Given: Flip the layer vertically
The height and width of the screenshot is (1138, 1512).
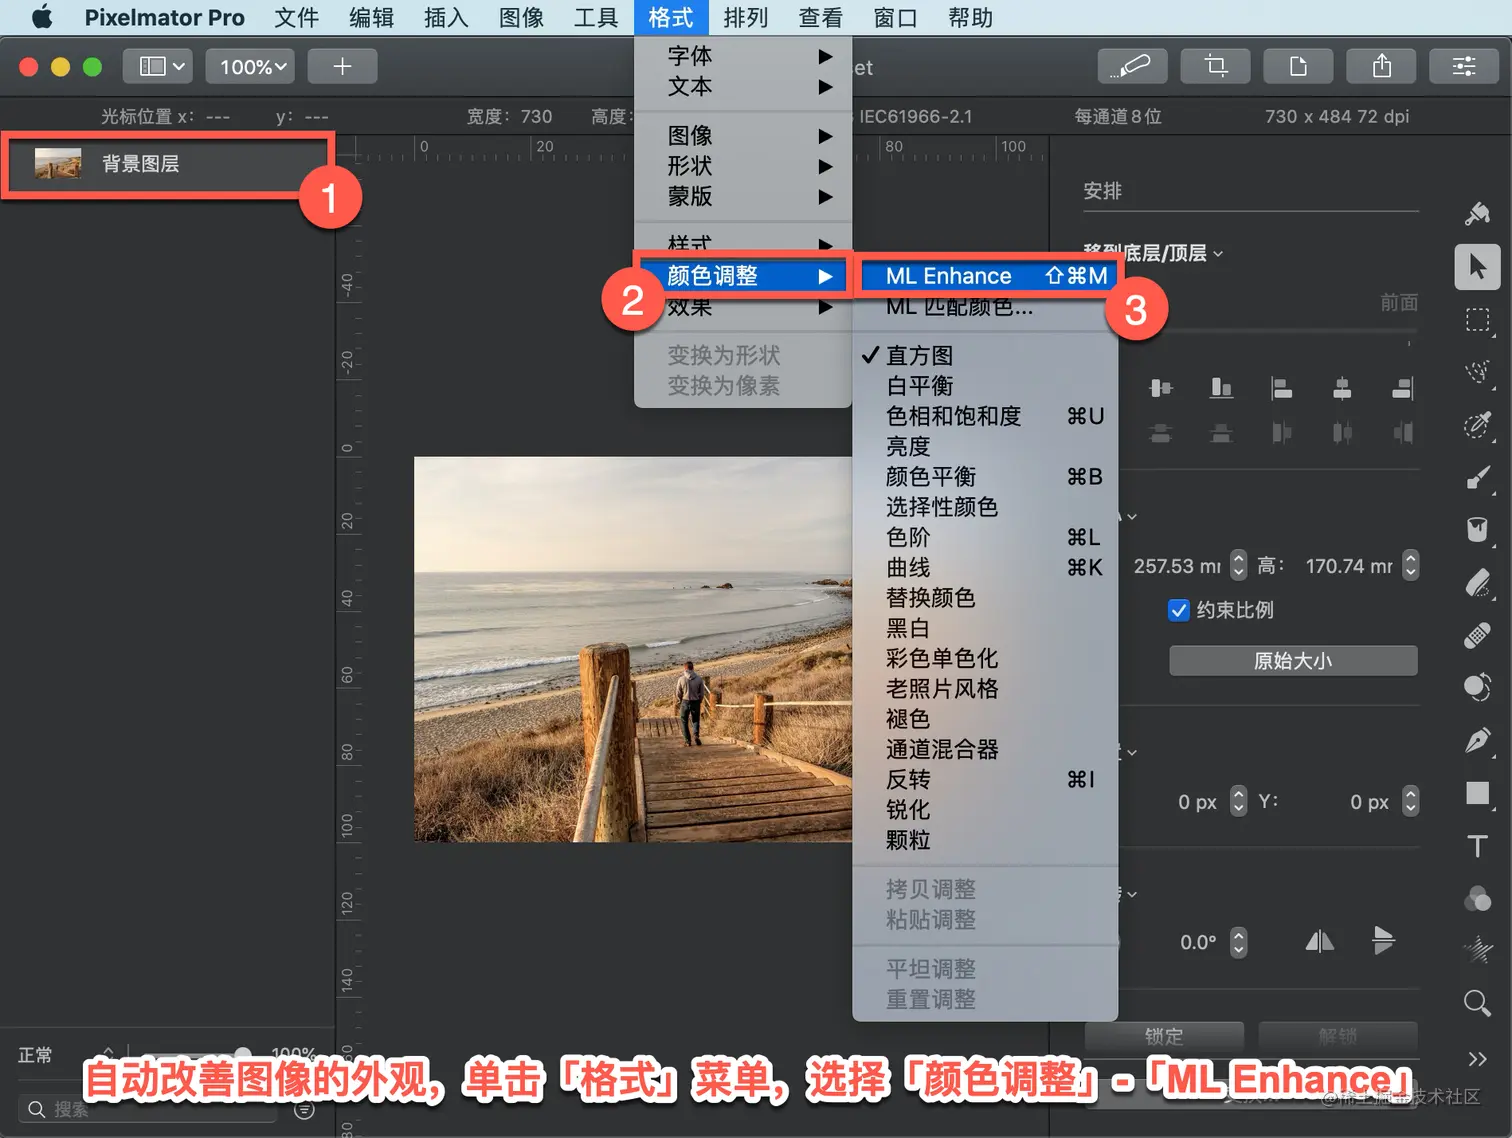Looking at the screenshot, I should point(1383,941).
